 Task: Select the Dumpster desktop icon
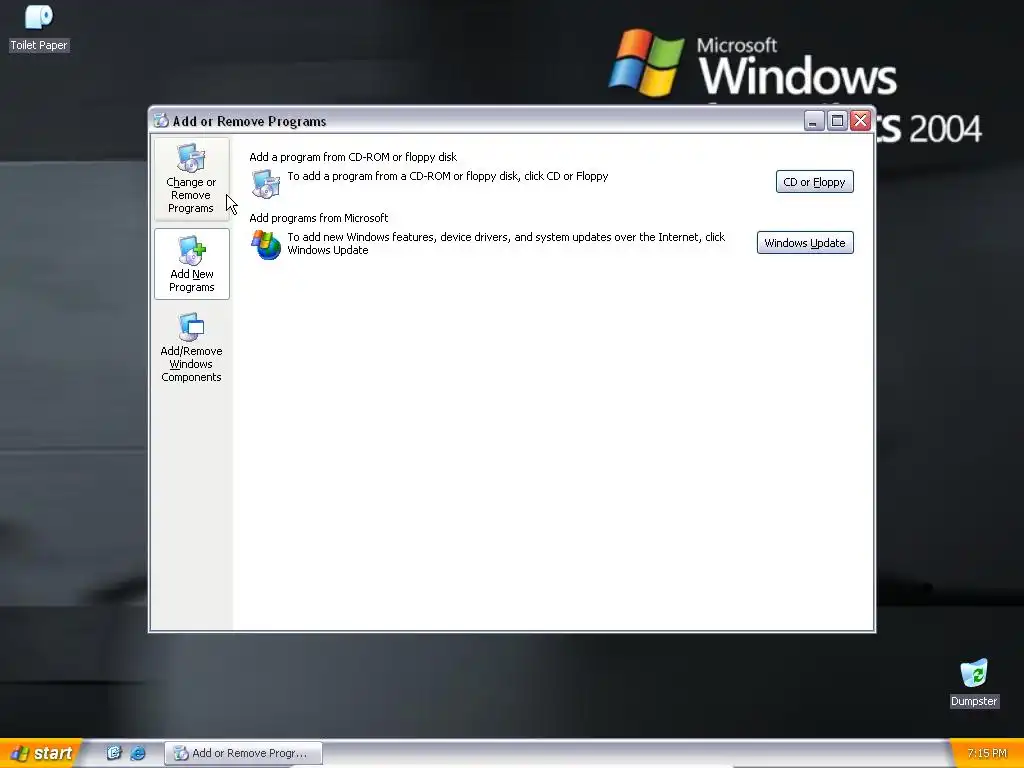click(974, 682)
